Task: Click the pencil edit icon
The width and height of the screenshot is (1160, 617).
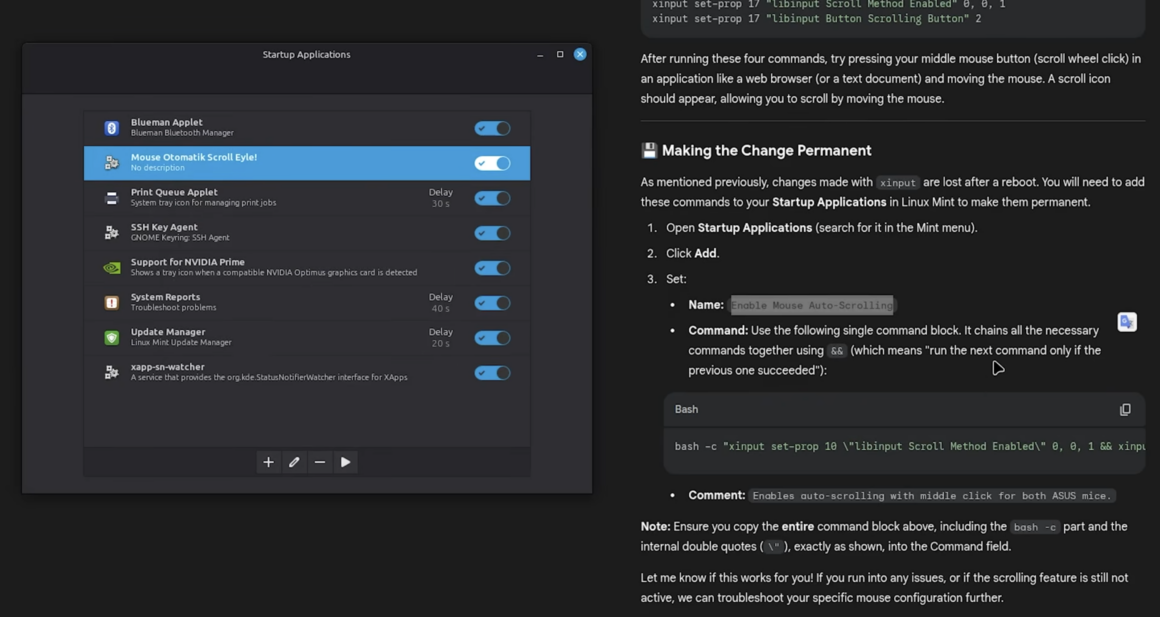Action: 294,462
